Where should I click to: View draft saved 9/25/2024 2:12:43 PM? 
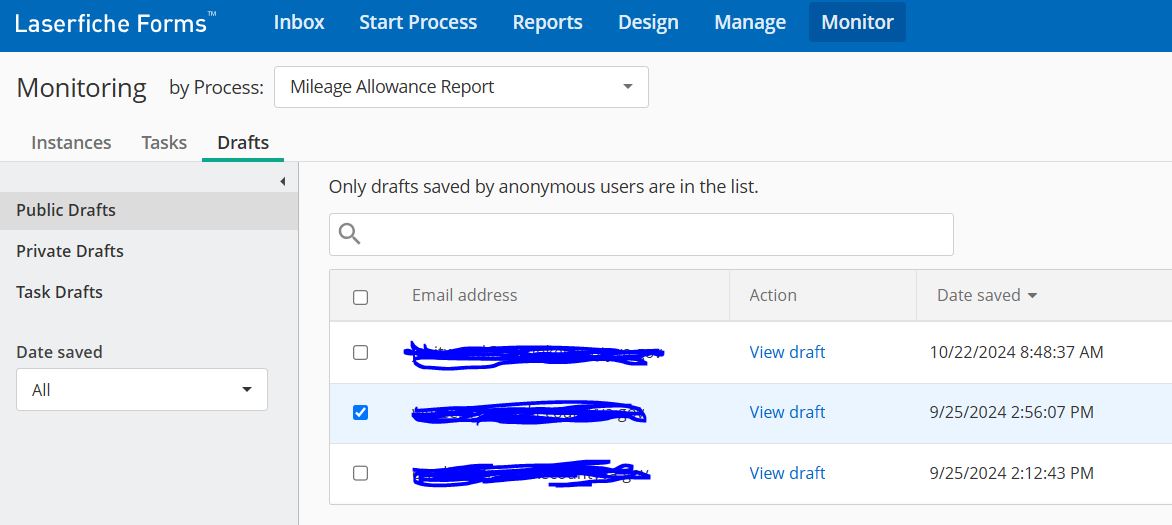[787, 473]
